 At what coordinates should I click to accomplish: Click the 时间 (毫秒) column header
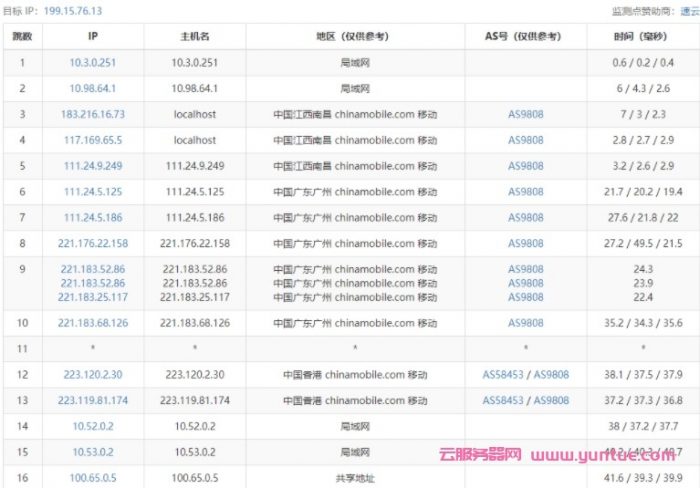[642, 36]
